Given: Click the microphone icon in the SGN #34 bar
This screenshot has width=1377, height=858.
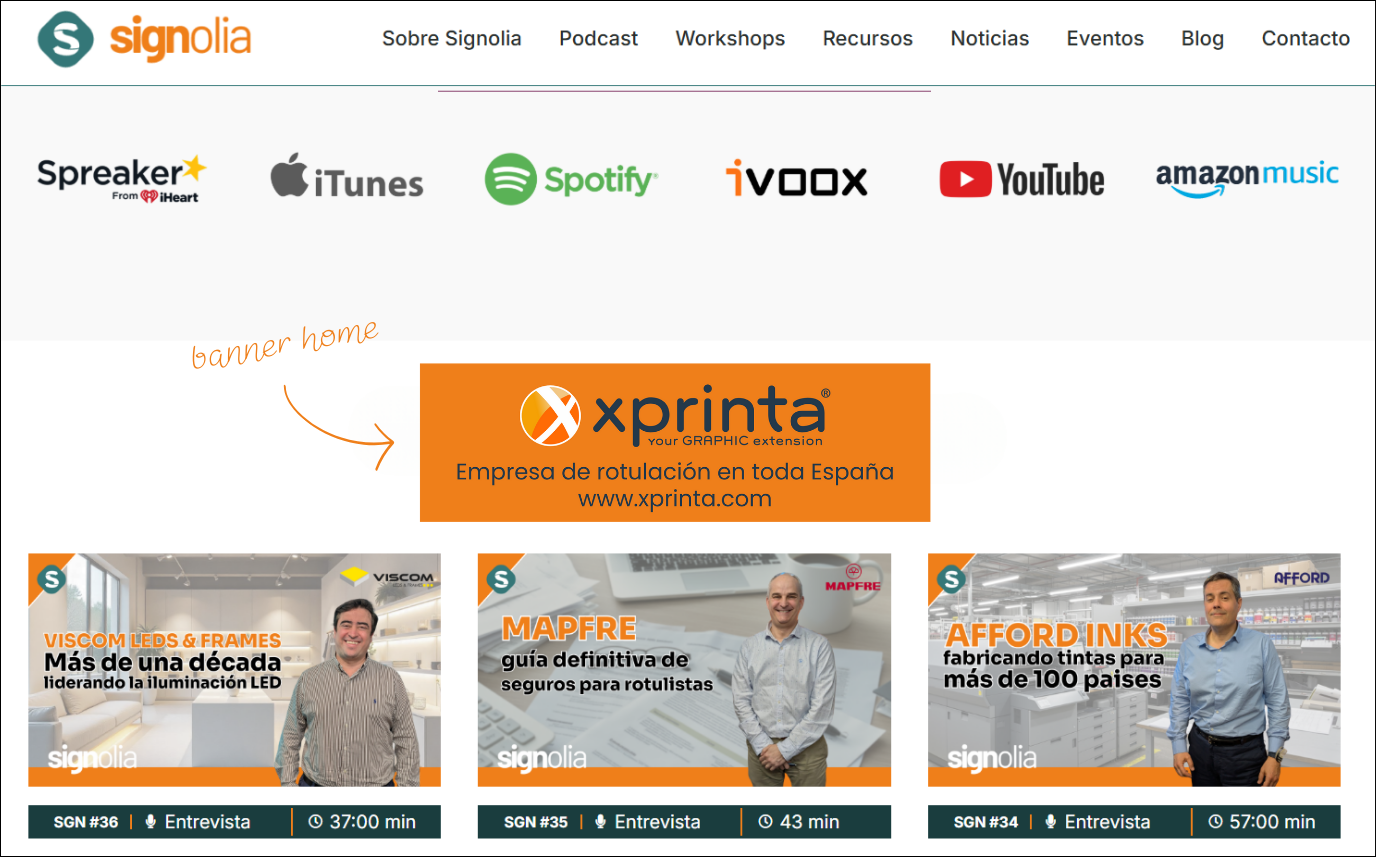Looking at the screenshot, I should pyautogui.click(x=1051, y=822).
